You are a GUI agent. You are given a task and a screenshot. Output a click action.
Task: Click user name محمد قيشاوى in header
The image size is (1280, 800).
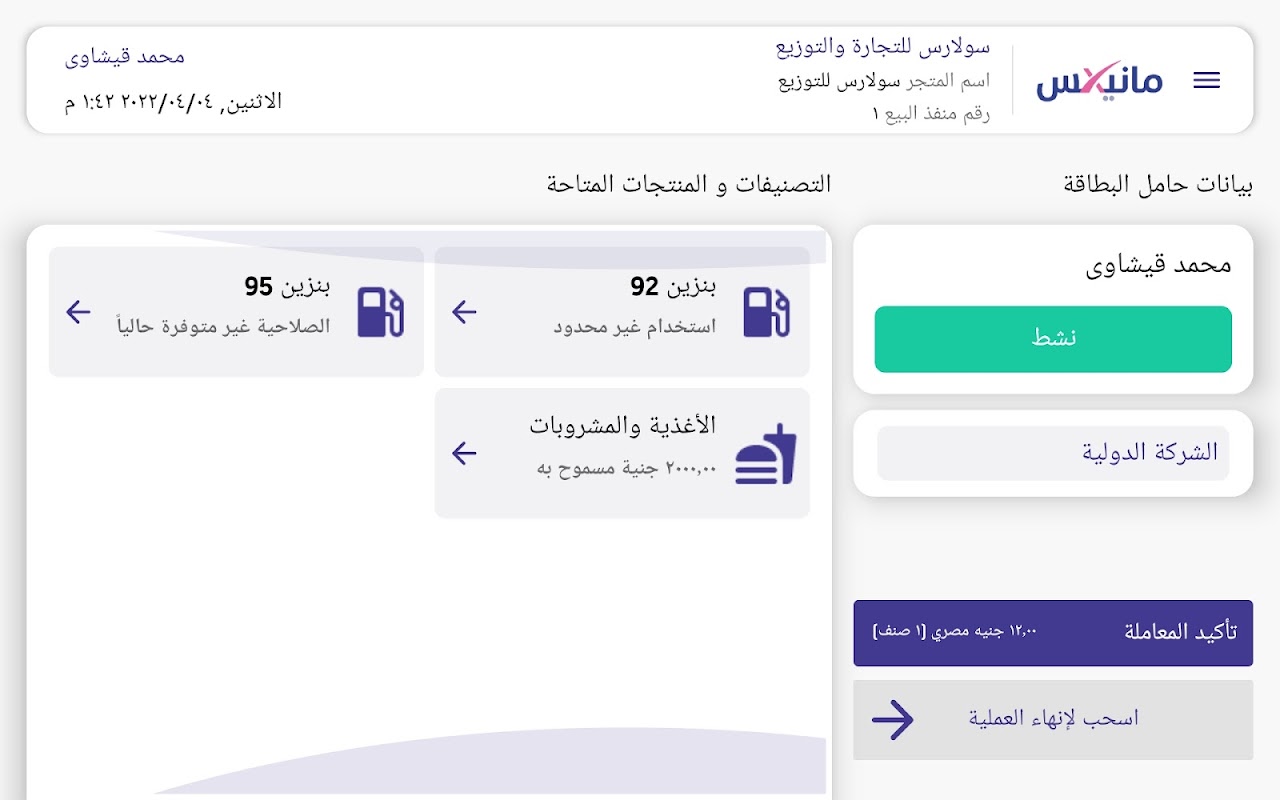[x=125, y=57]
